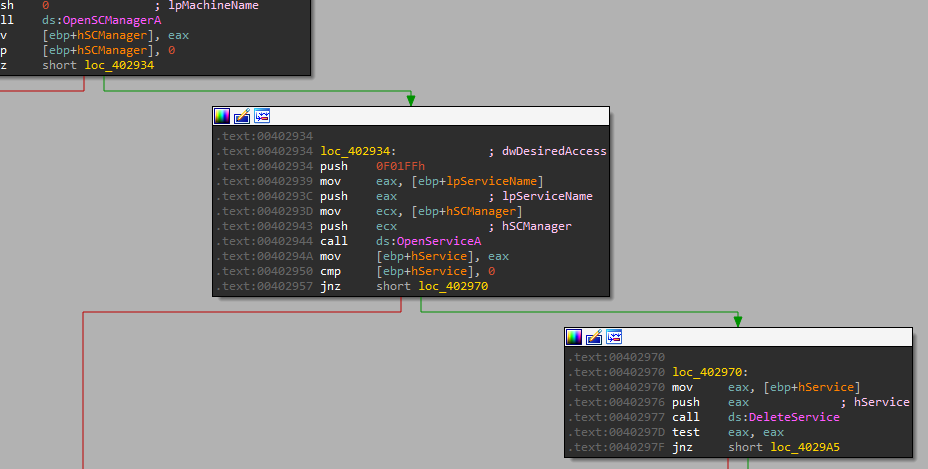
Task: Click the 0F01FFh immediate value
Action: pos(400,166)
